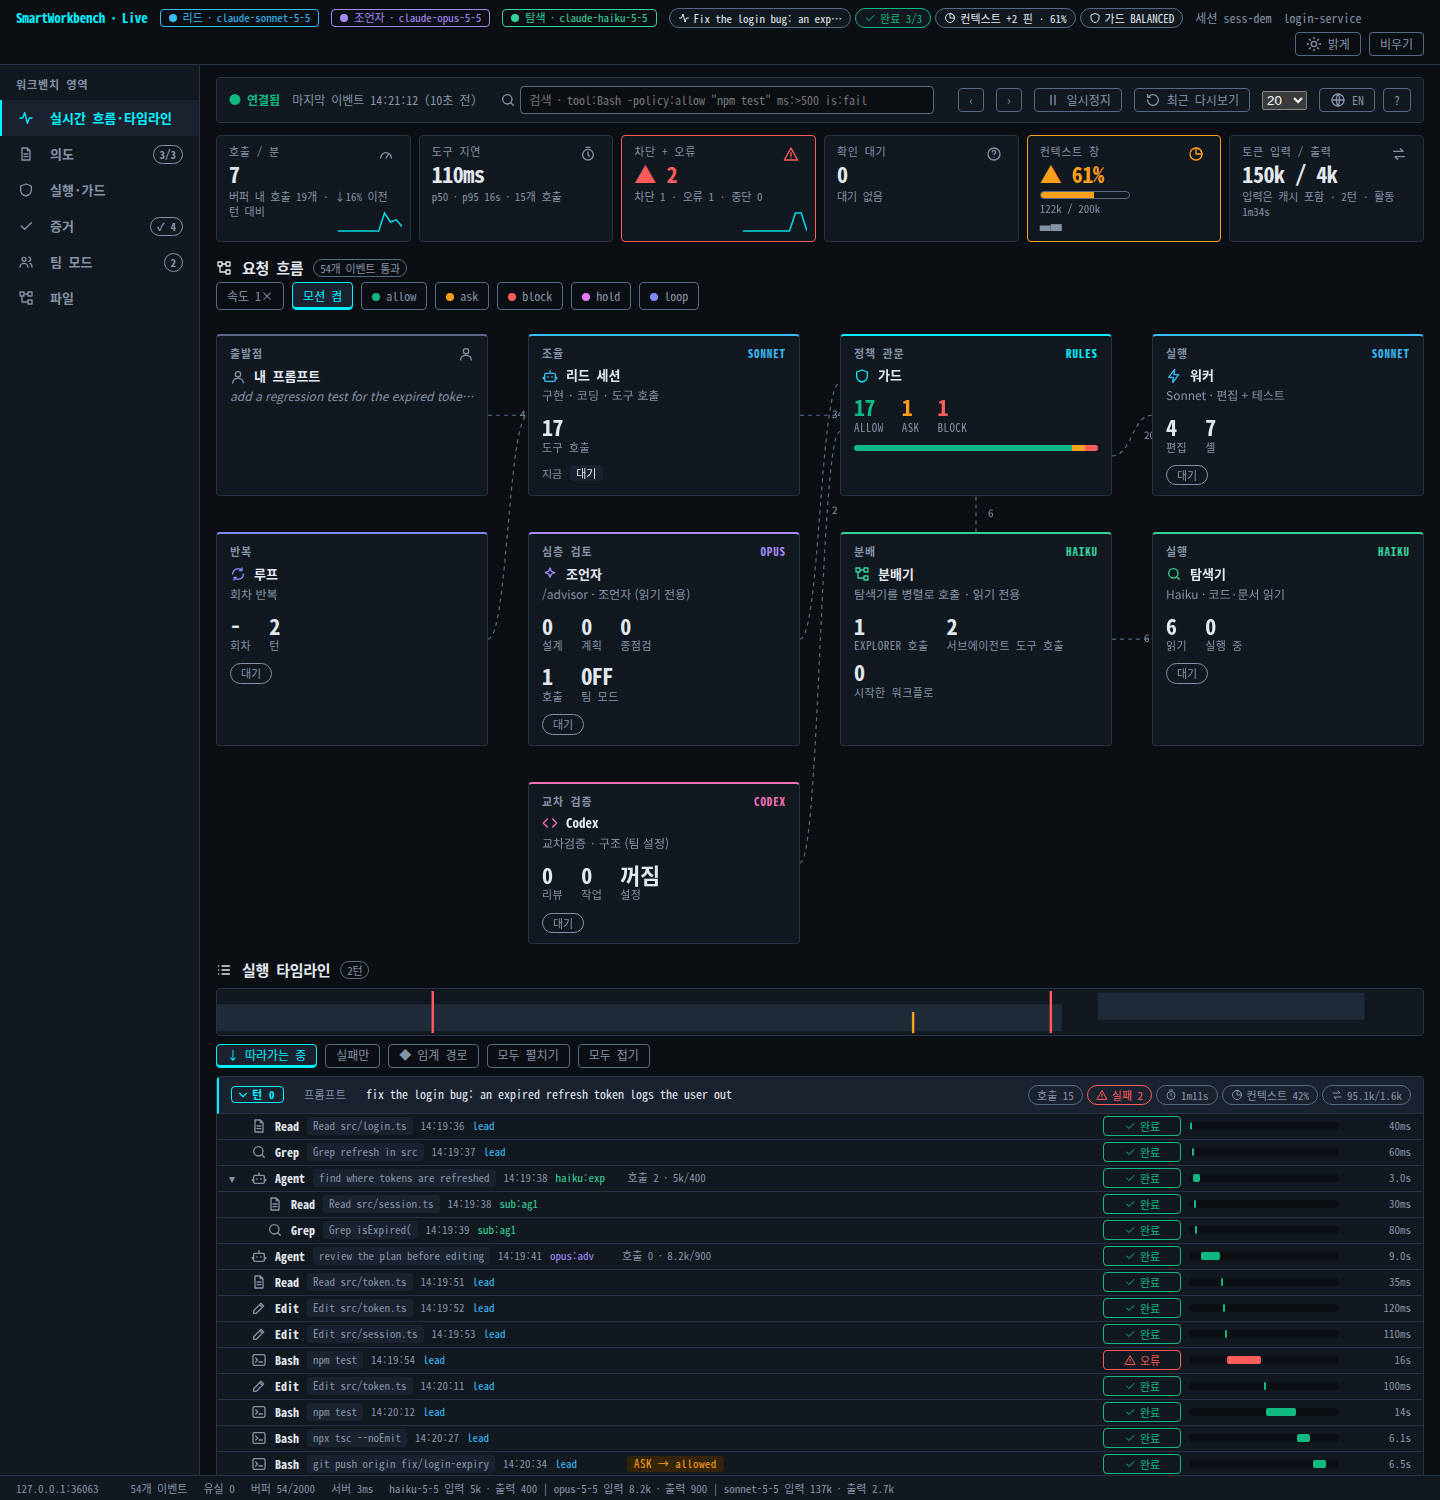Click the pencil icon on the Edit src/session.ts row

pos(259,1334)
